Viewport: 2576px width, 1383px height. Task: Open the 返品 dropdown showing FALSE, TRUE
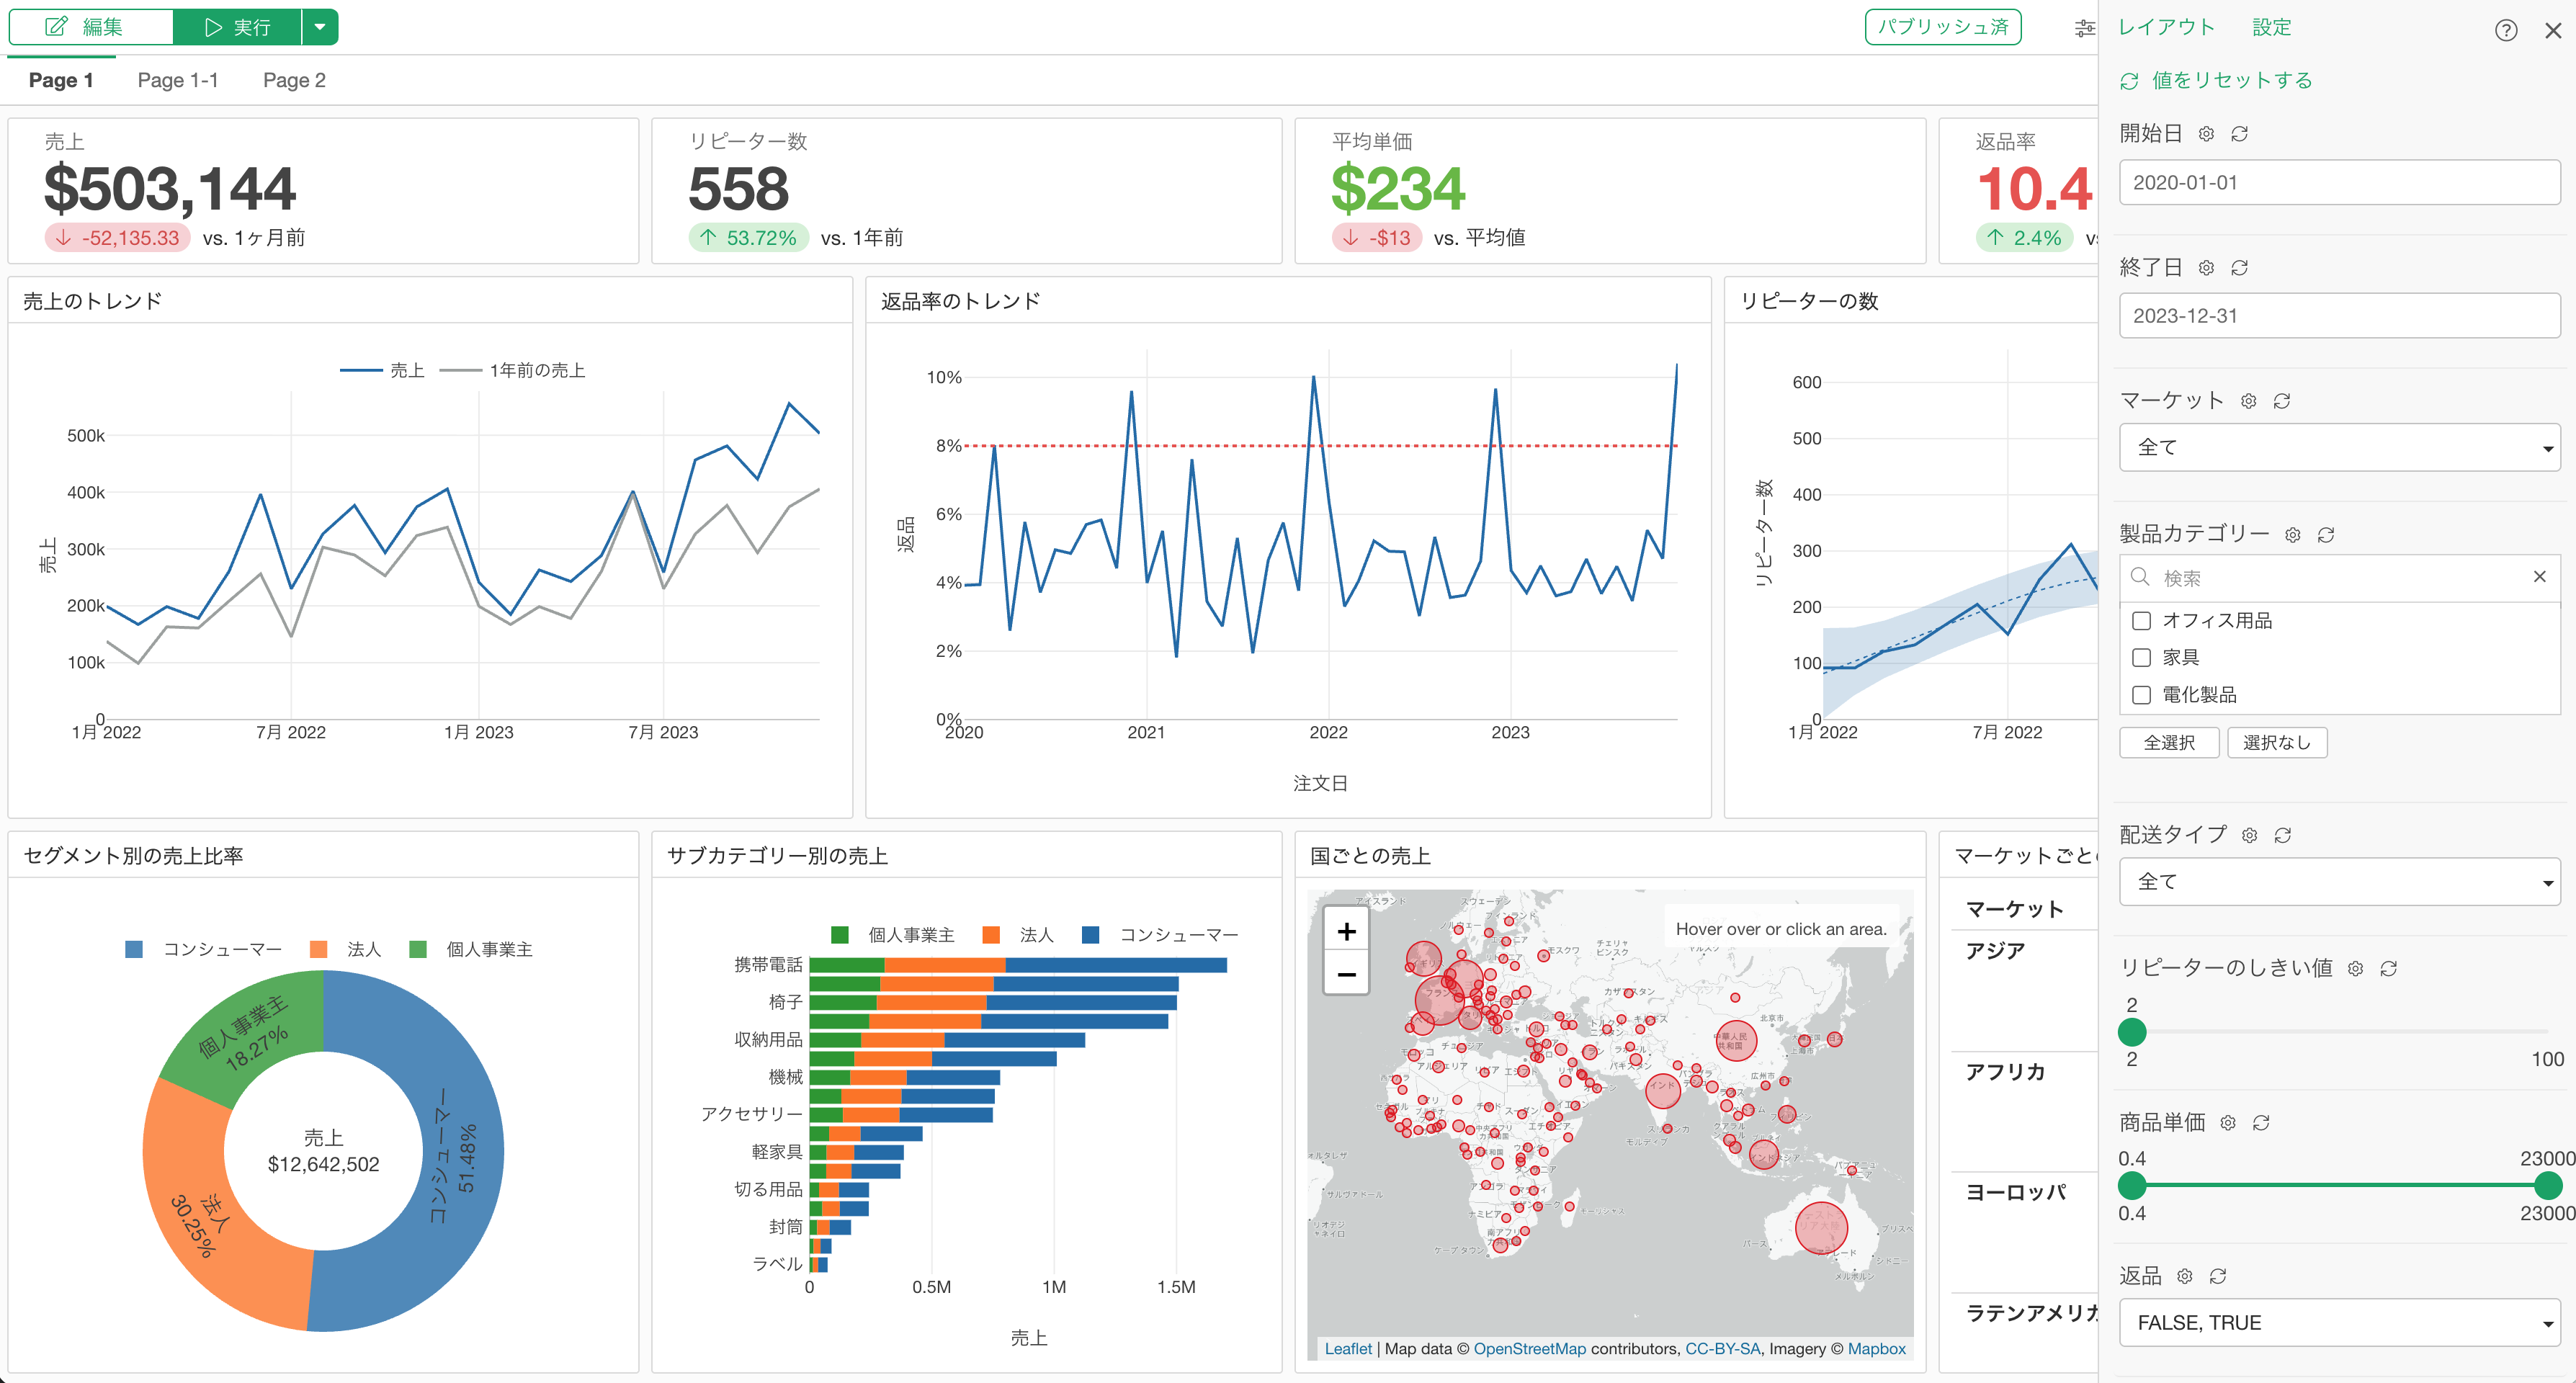click(2339, 1323)
